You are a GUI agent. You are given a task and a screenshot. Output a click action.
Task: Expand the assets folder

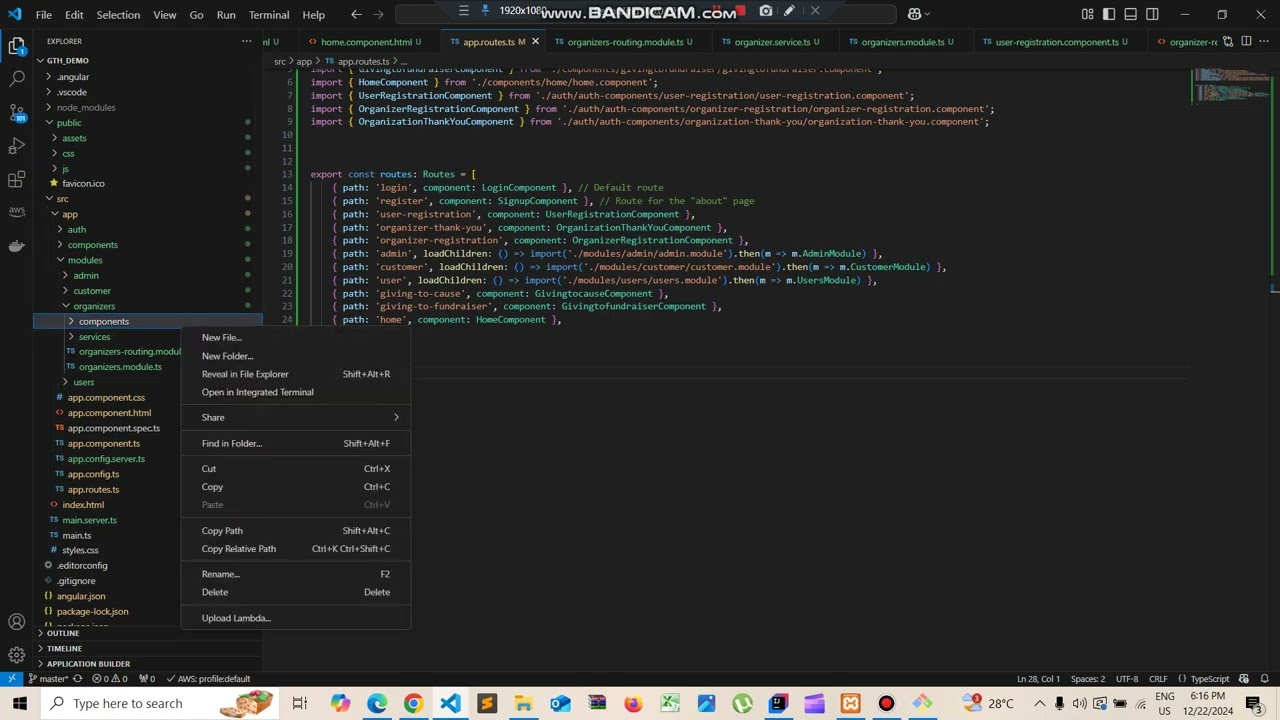(148, 138)
